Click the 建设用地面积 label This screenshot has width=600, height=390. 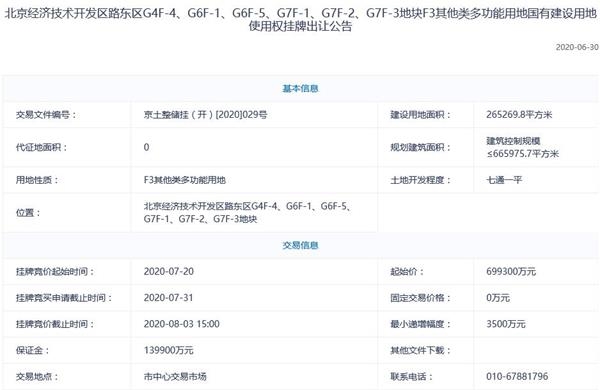coord(421,114)
